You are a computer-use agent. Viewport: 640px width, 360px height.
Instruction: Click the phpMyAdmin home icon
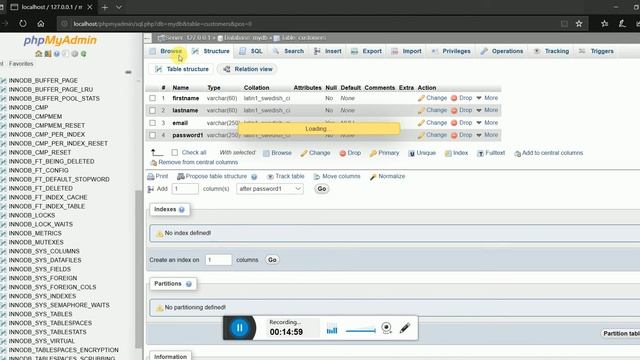click(x=39, y=54)
